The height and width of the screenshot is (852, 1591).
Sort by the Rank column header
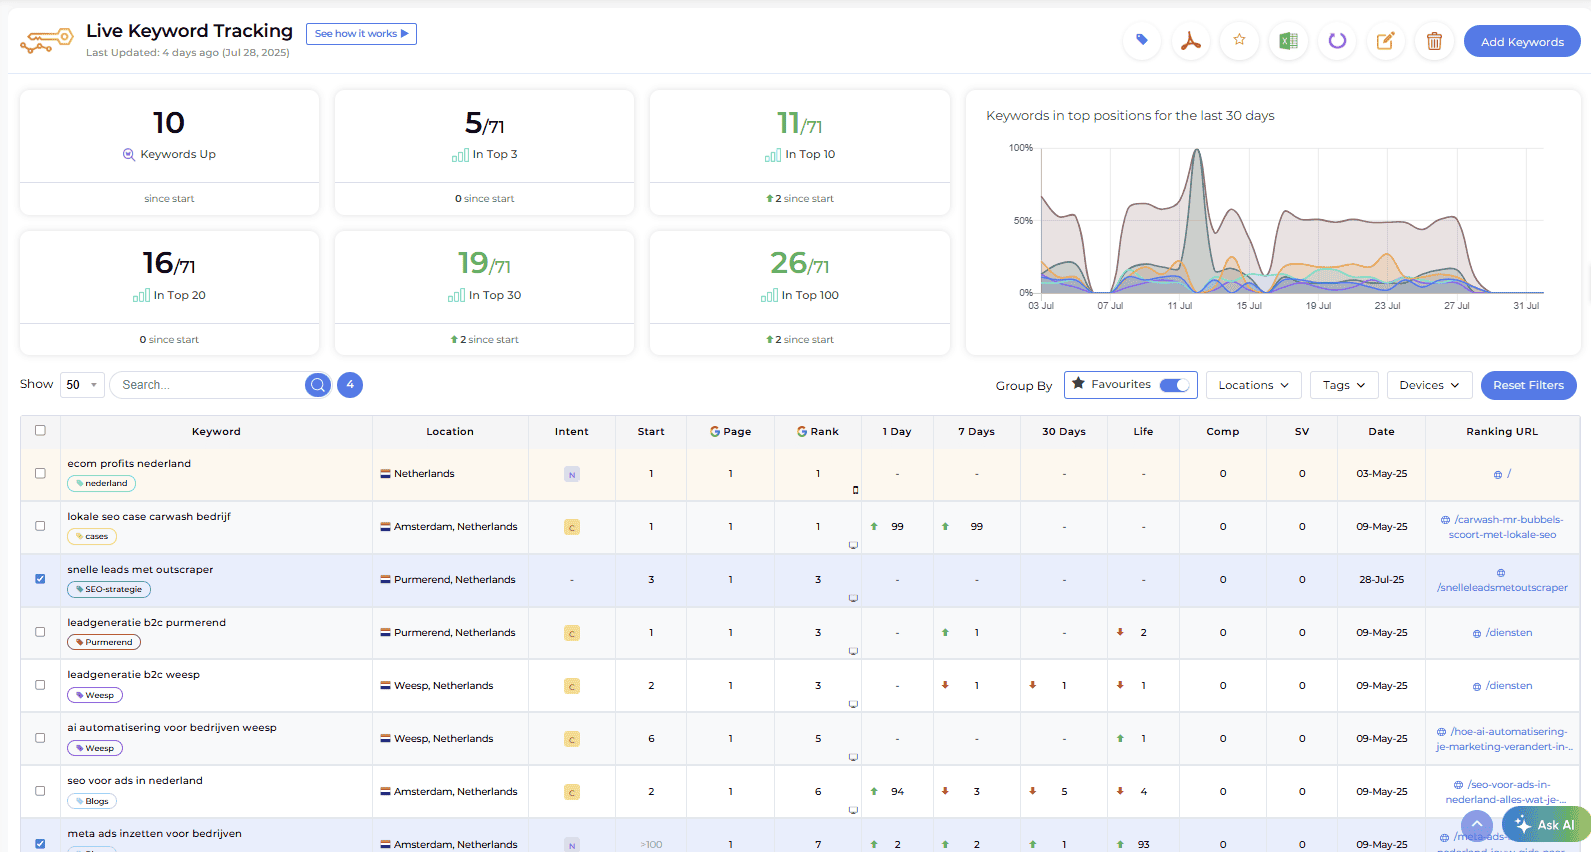tap(818, 432)
